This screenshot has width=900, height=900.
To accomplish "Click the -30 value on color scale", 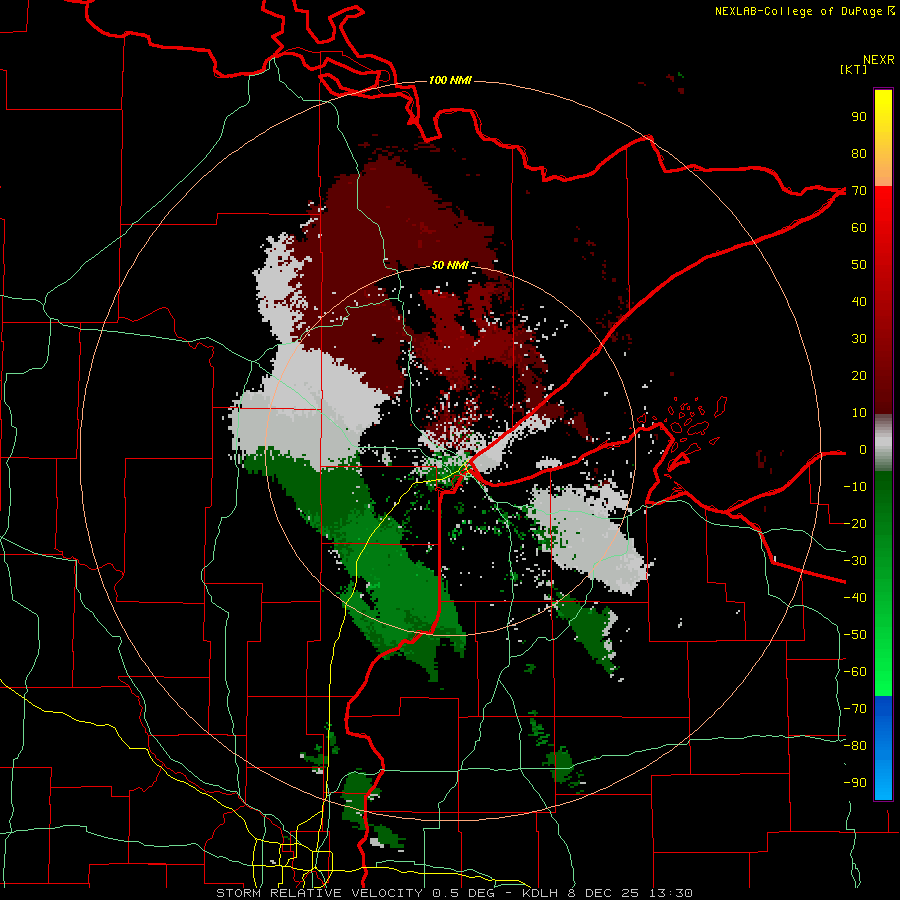I will [855, 561].
